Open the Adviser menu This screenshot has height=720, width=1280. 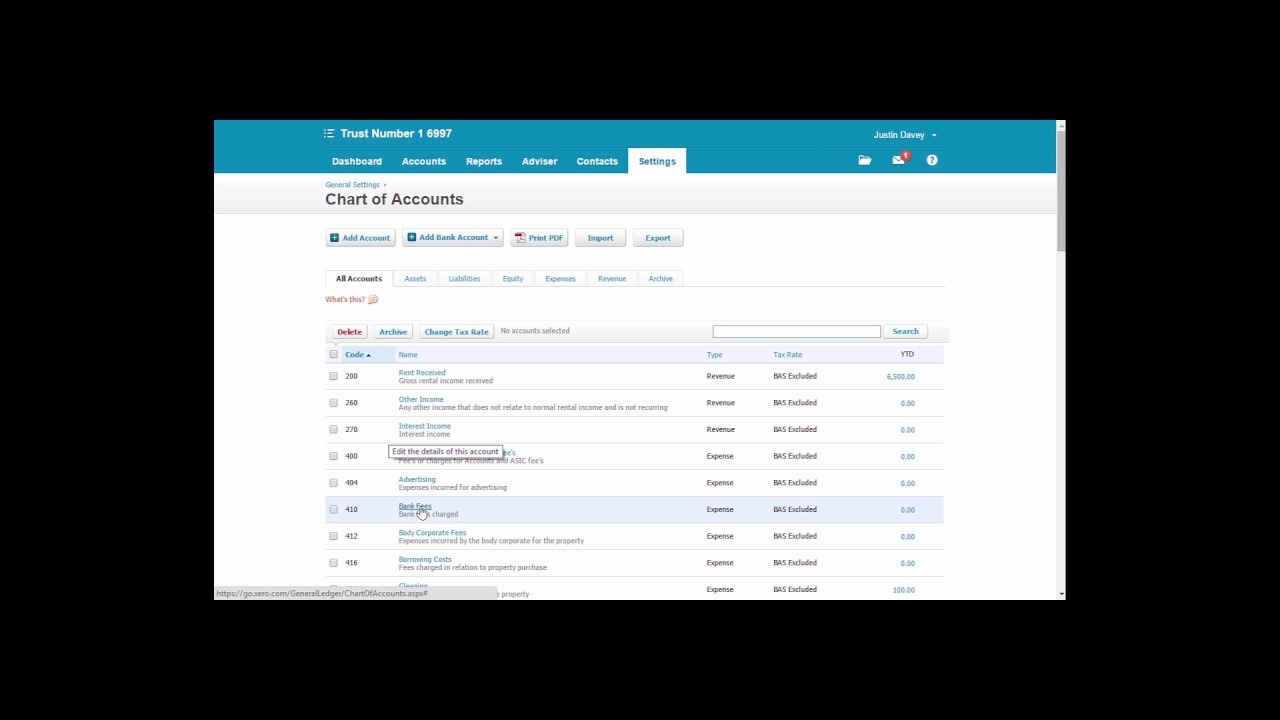click(x=540, y=161)
